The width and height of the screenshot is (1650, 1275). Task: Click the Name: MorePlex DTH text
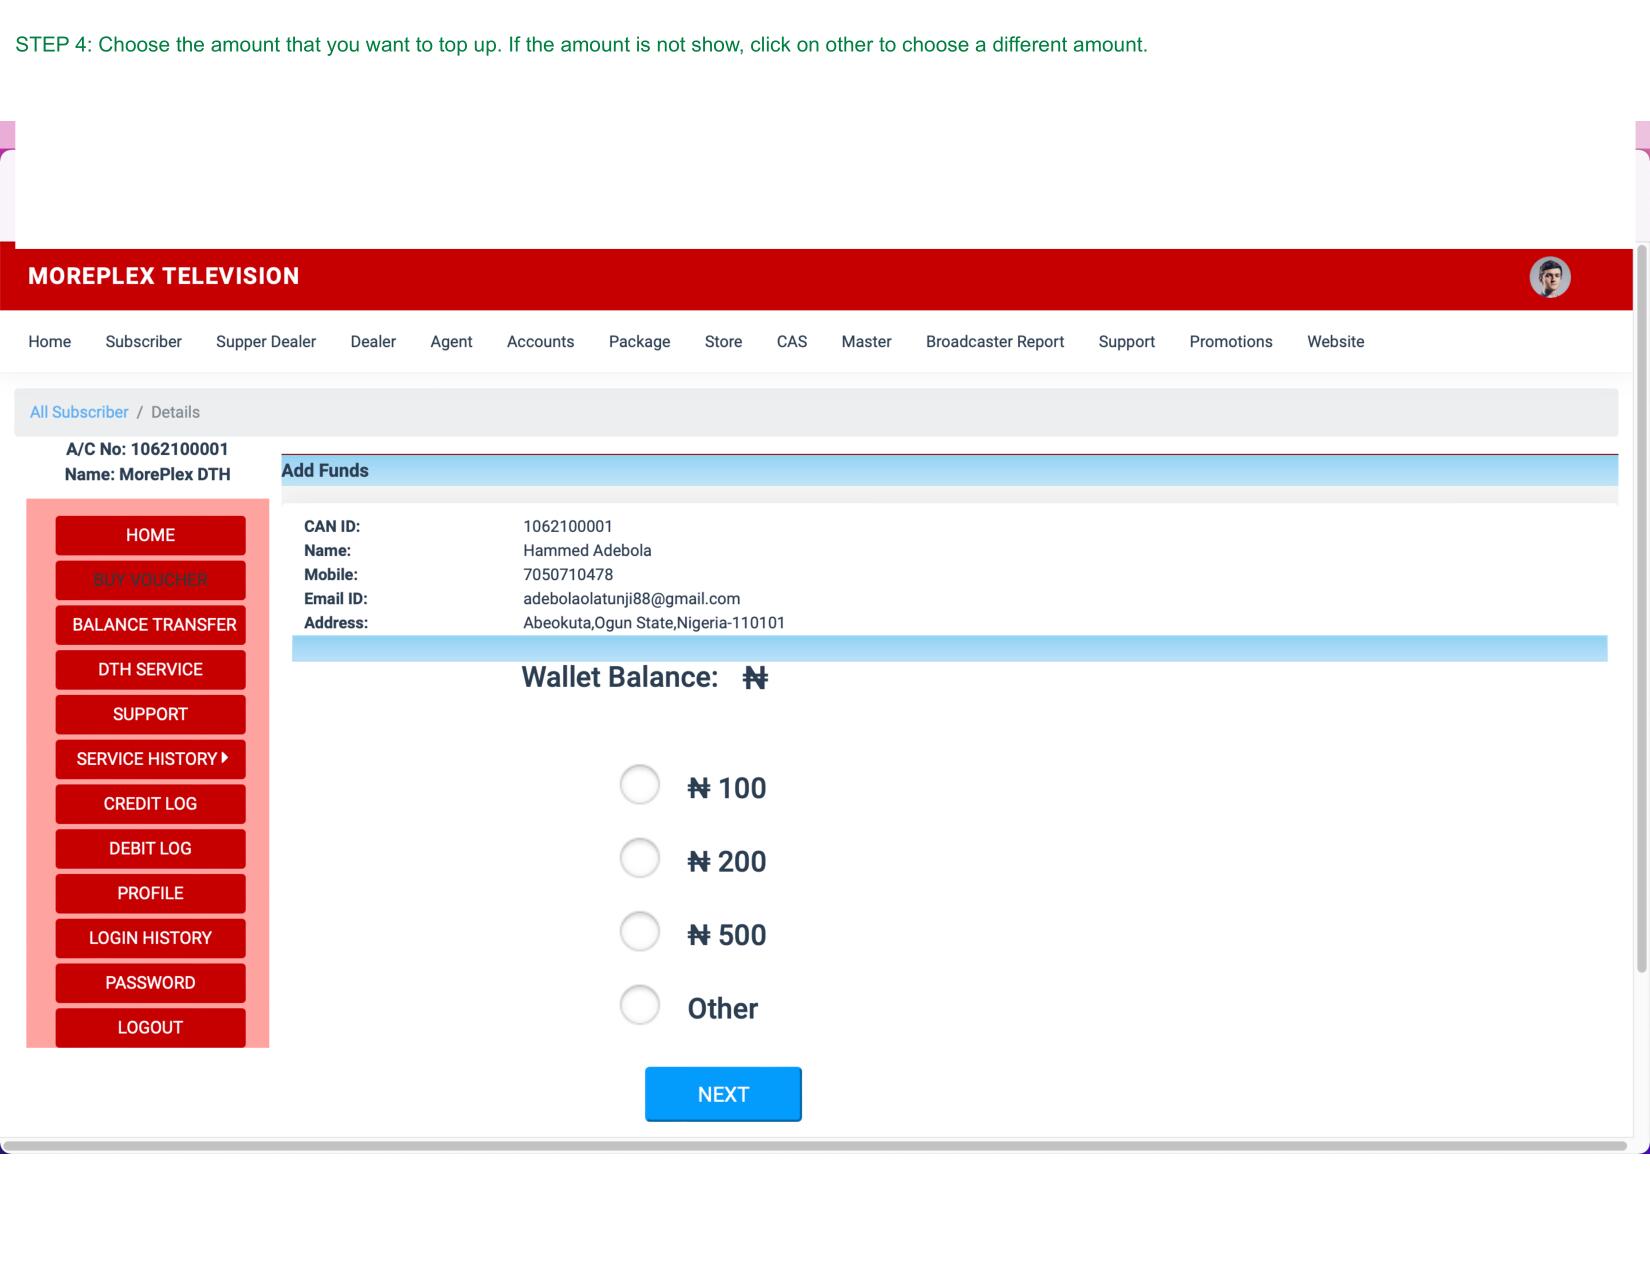tap(147, 475)
